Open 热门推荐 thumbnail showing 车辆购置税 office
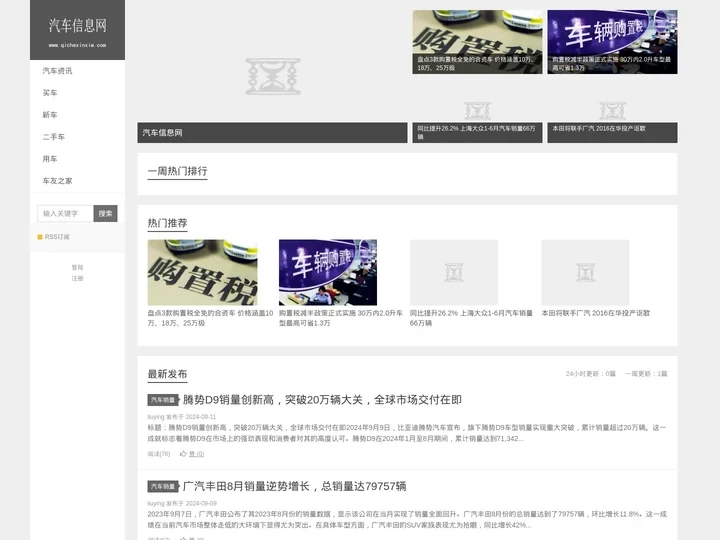Viewport: 720px width, 540px height. tap(328, 272)
